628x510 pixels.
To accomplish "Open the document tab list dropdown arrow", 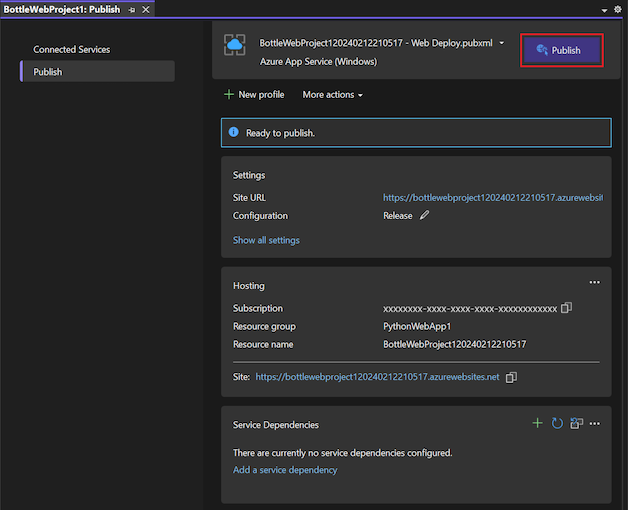I will coord(604,11).
